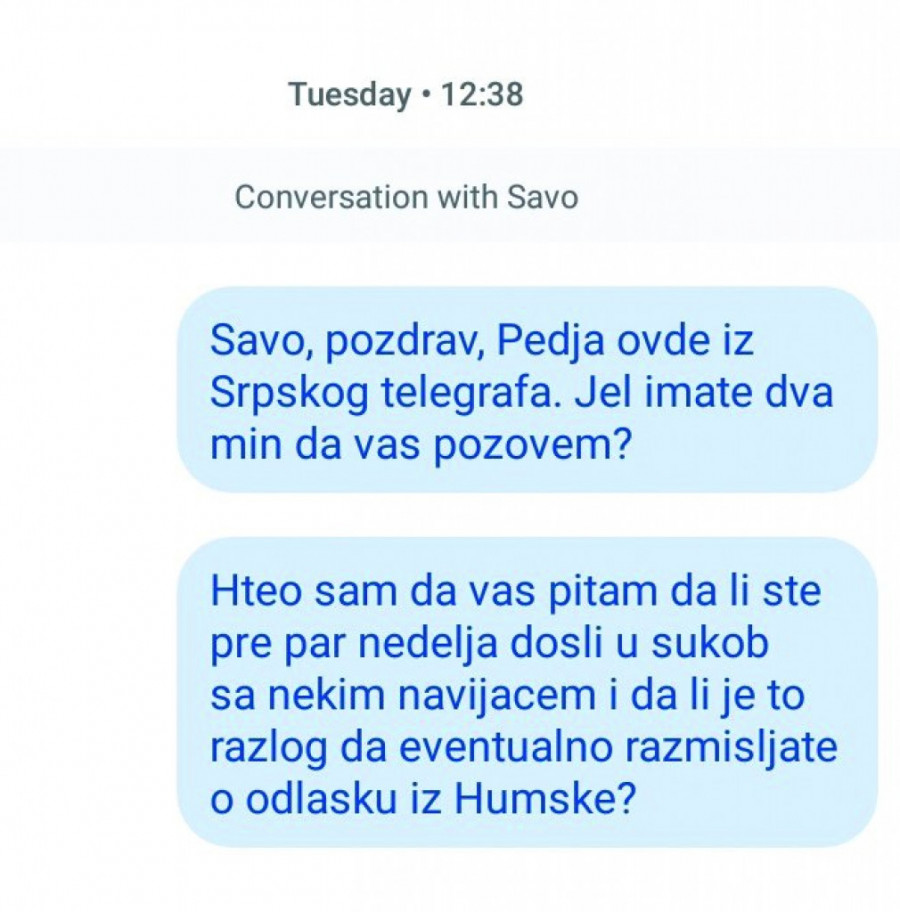Viewport: 900px width, 912px height.
Task: Select the second message about Humske
Action: point(527,692)
